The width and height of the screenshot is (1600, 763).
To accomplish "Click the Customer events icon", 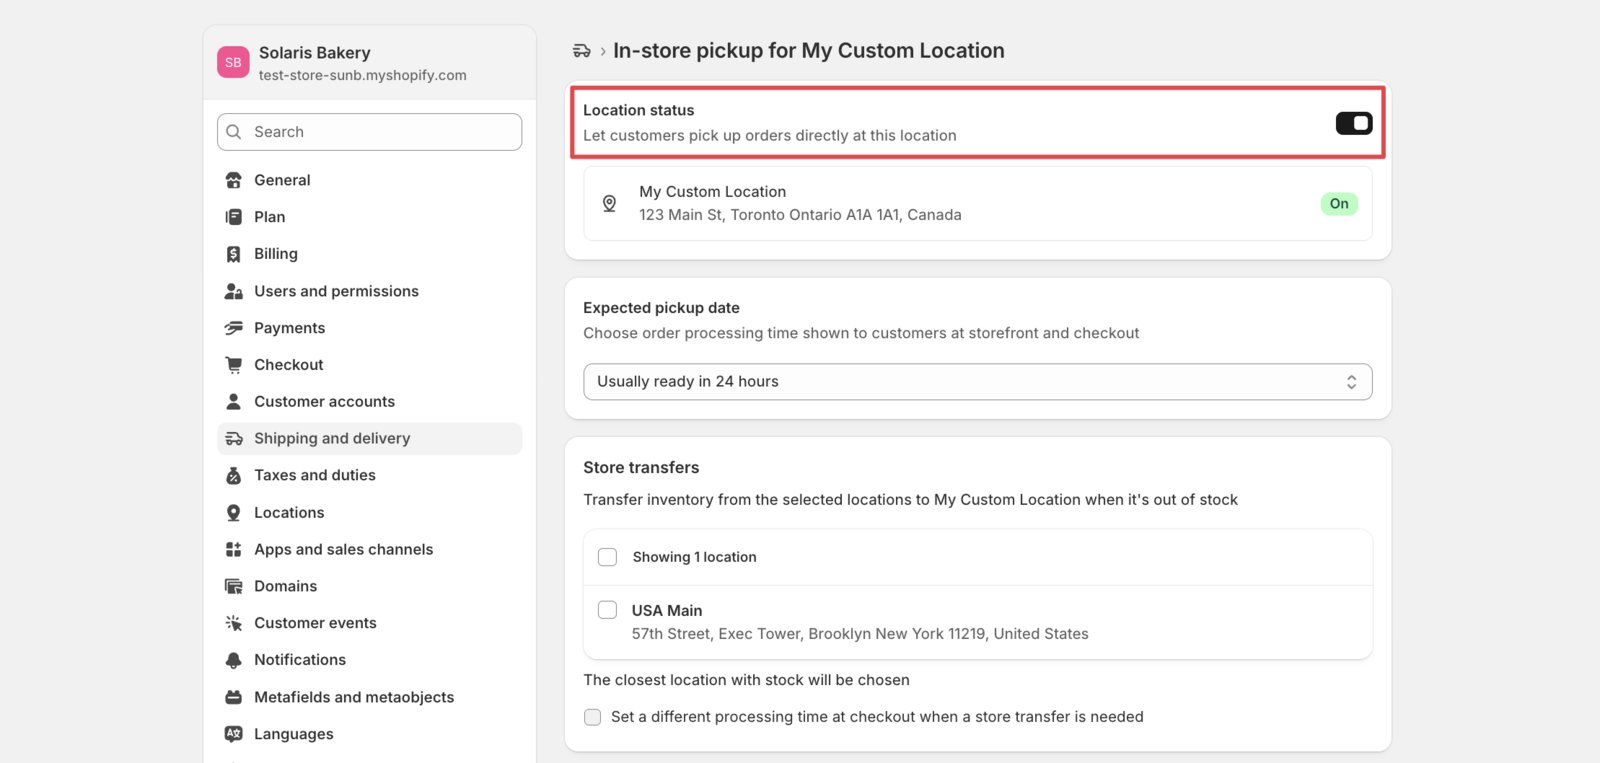I will (233, 623).
